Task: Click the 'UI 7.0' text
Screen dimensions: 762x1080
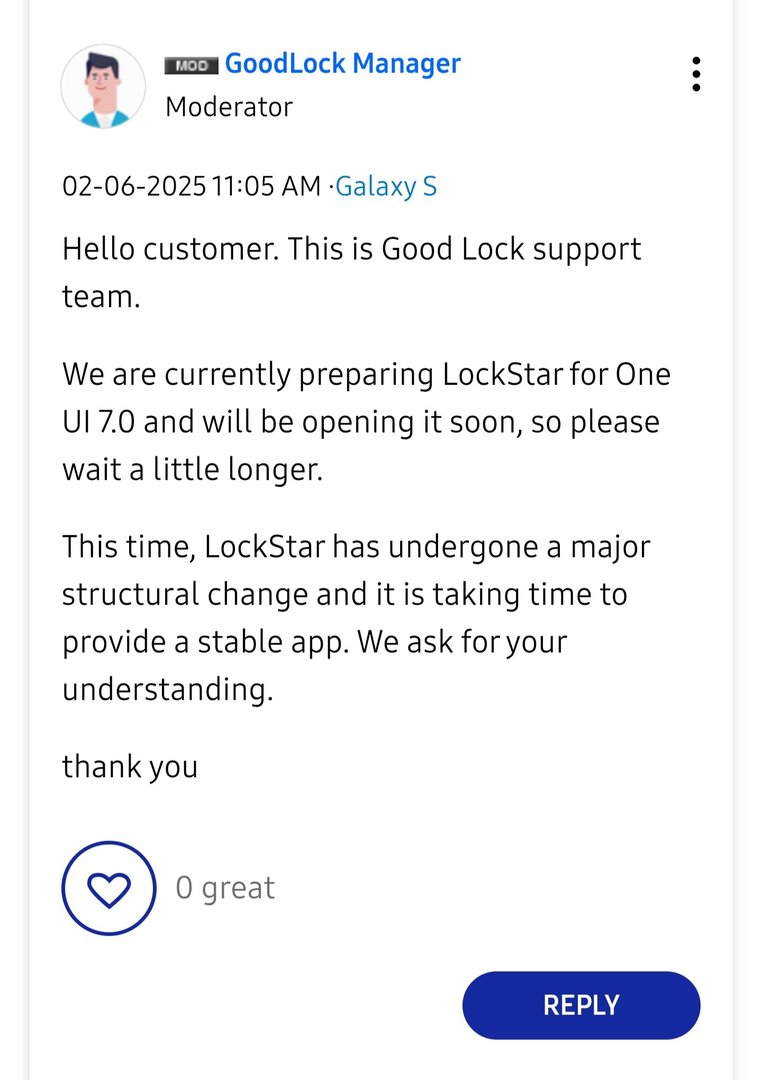Action: tap(99, 422)
